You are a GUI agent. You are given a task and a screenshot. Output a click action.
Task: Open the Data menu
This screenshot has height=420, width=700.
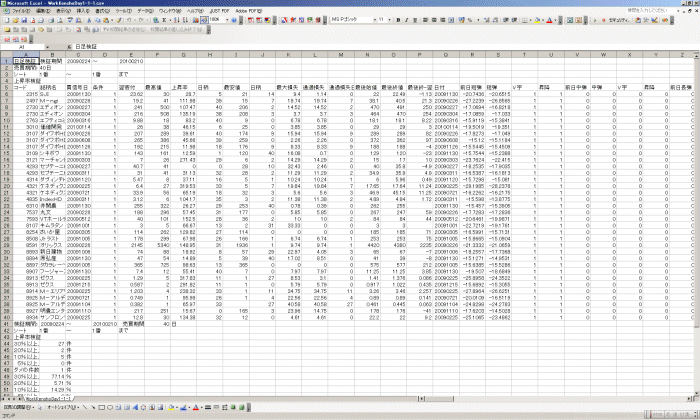[x=146, y=11]
